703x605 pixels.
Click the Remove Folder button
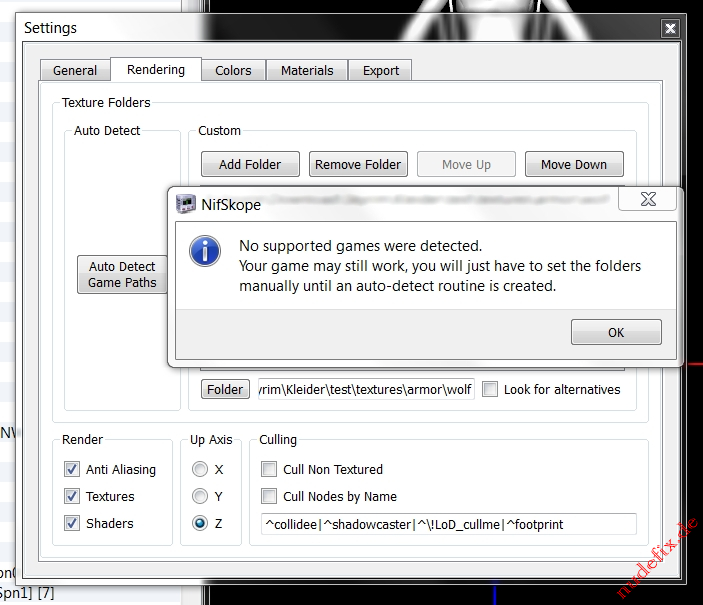click(x=358, y=165)
